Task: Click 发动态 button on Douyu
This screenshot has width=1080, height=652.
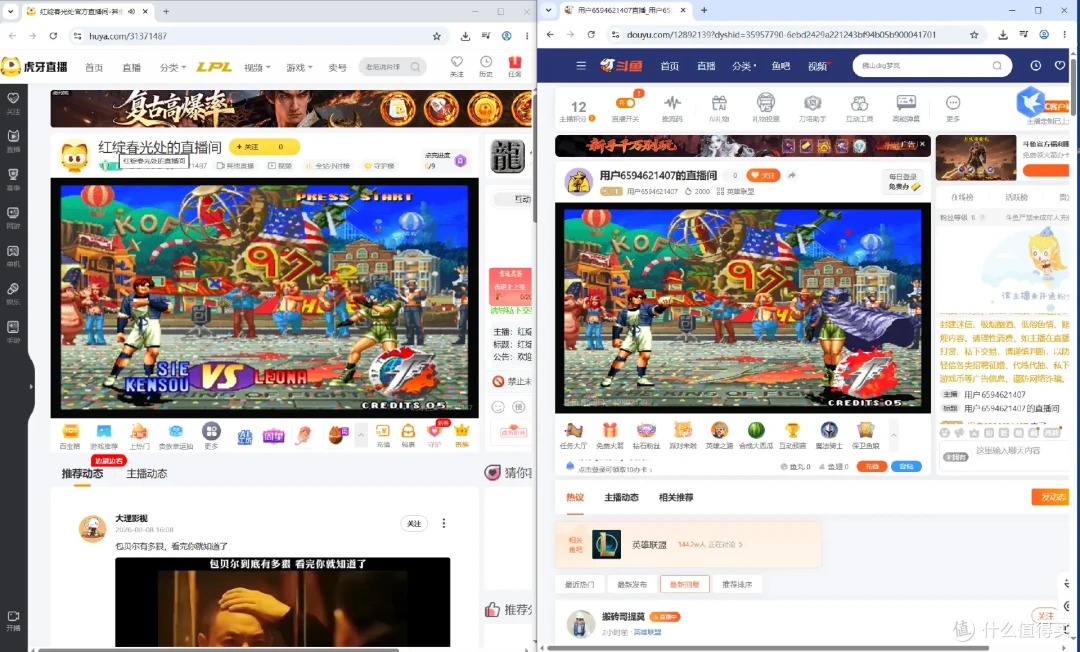Action: [1052, 496]
